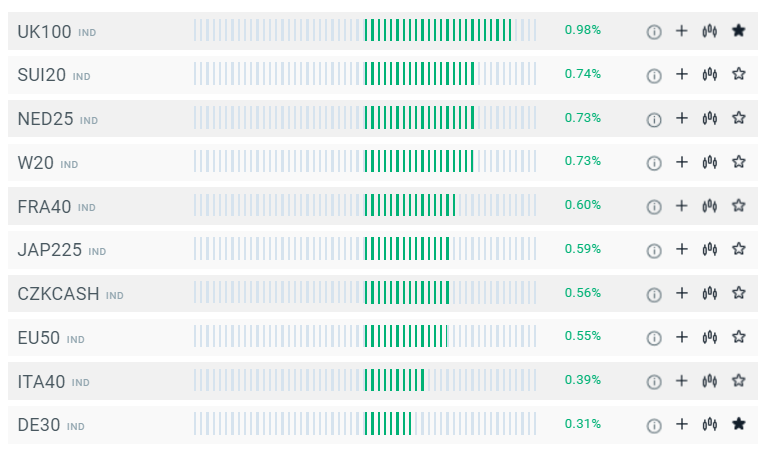Click plus icon on FRA40 row

tap(682, 206)
